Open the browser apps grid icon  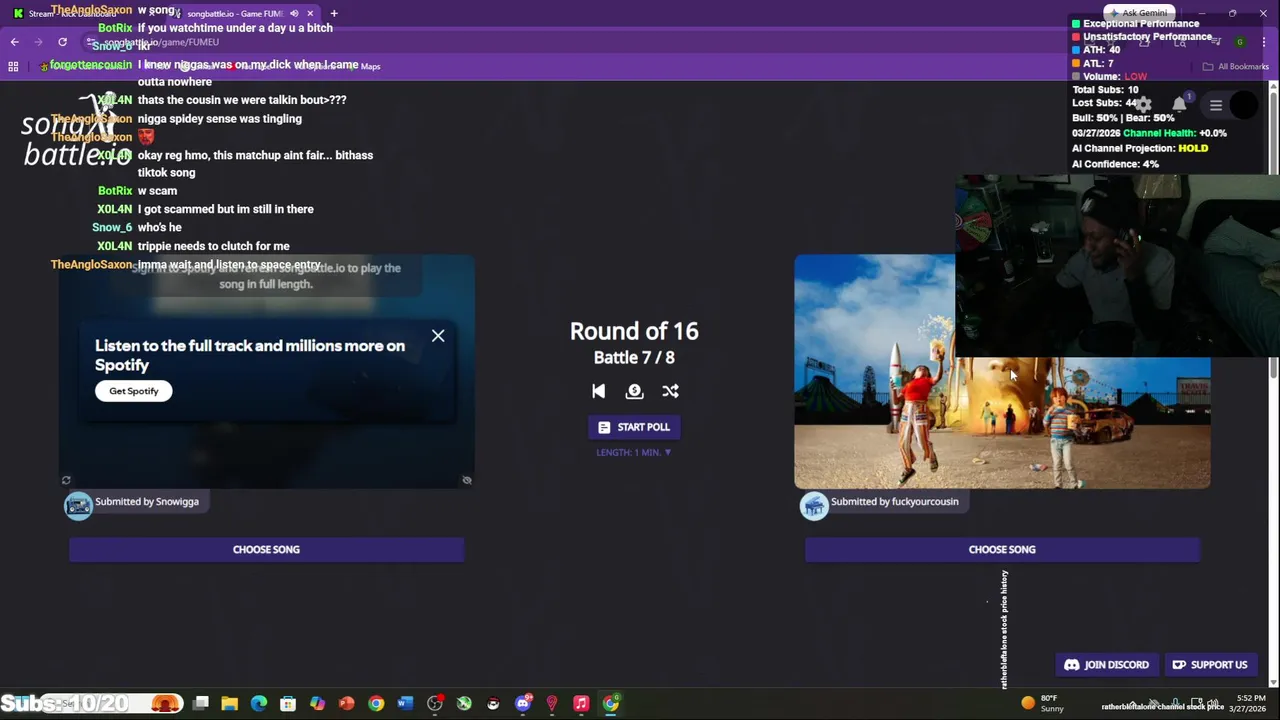[13, 66]
